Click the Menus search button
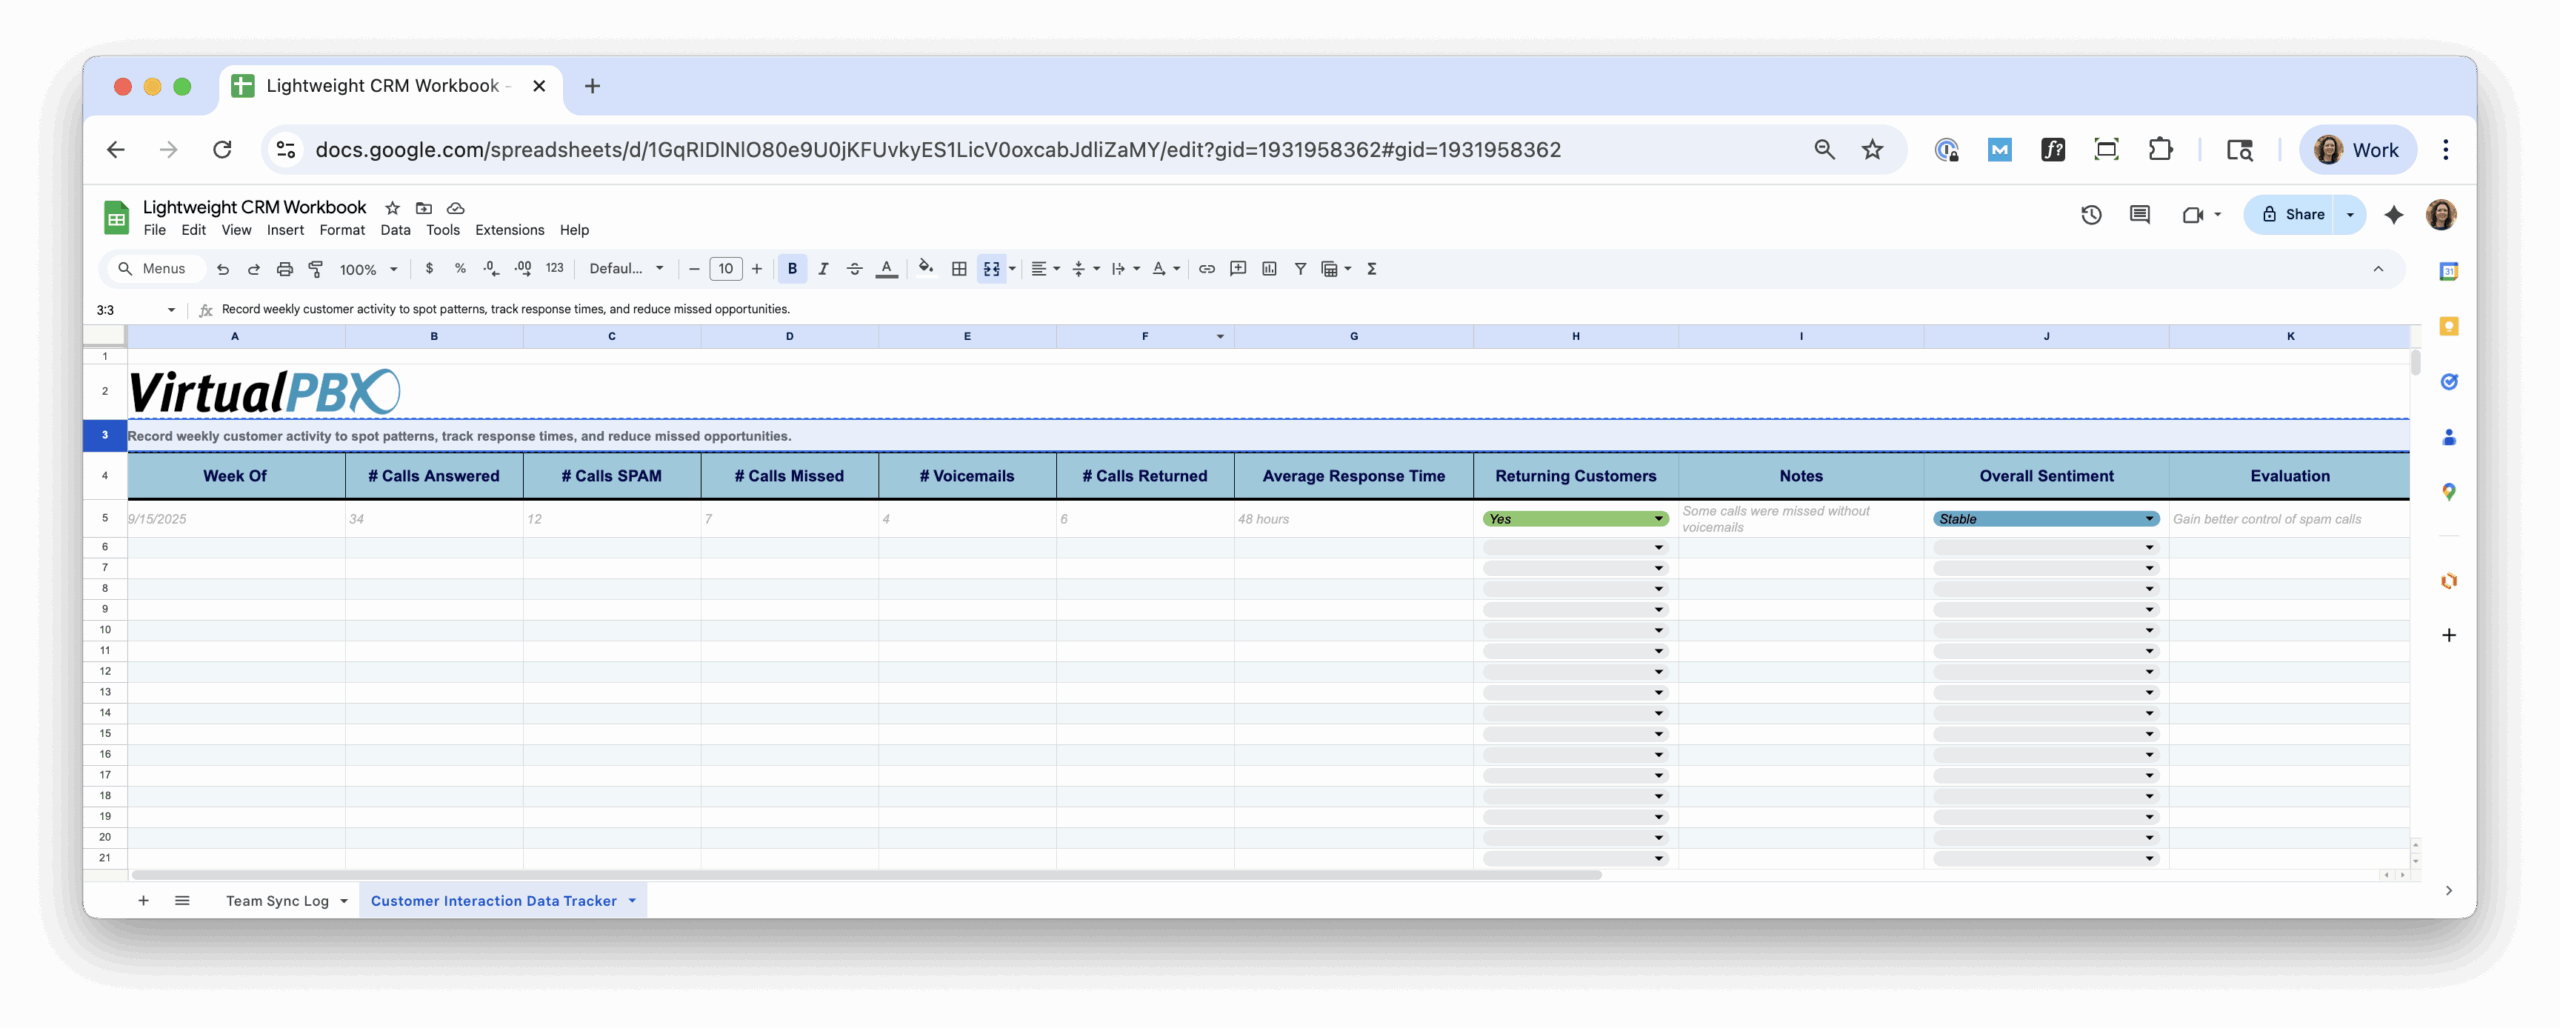Image resolution: width=2560 pixels, height=1028 pixels. (x=152, y=269)
